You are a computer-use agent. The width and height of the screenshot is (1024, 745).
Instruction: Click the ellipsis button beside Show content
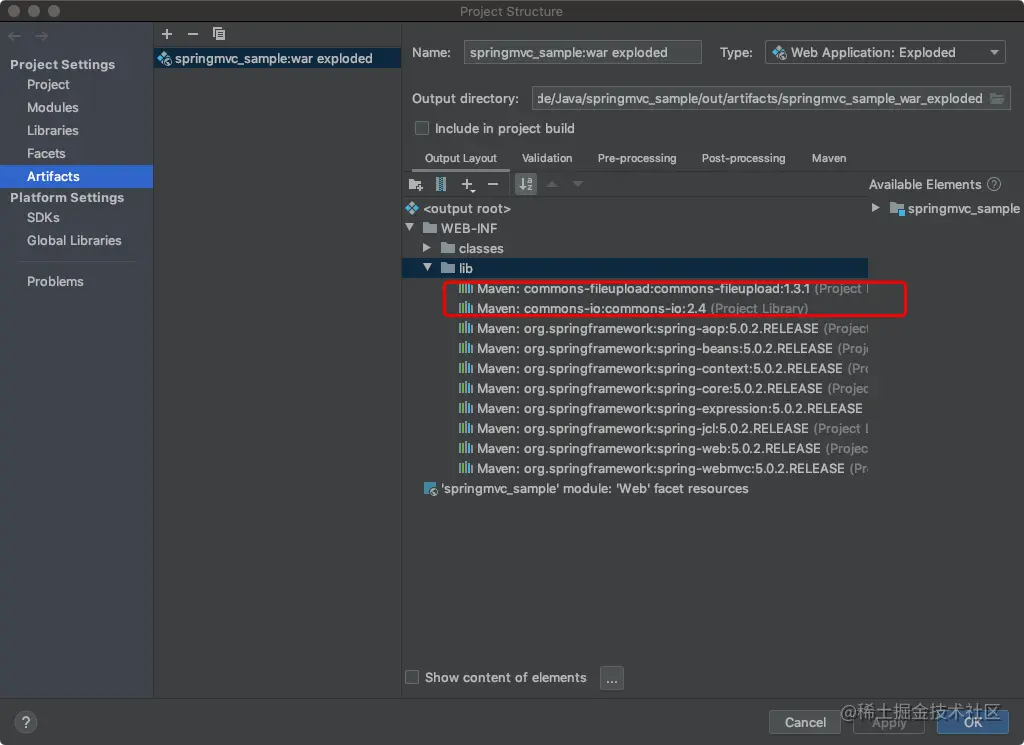(x=611, y=678)
